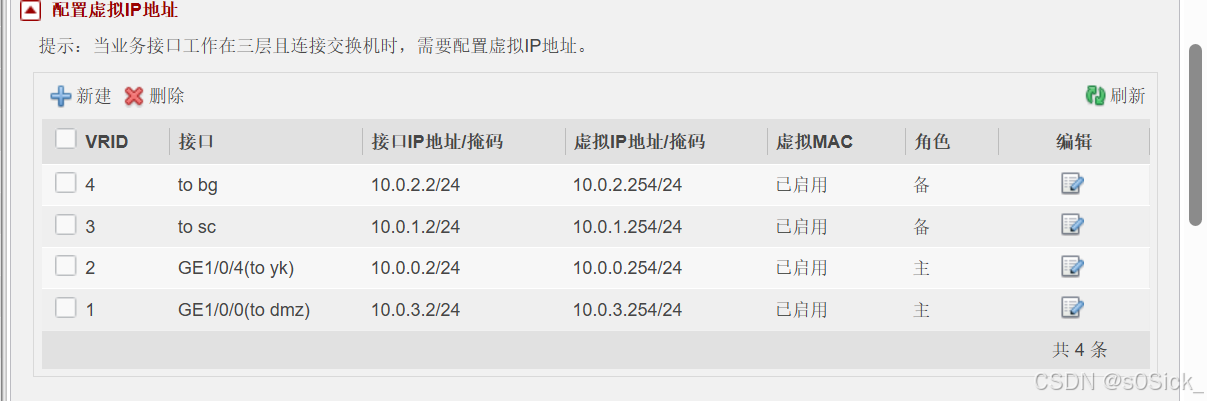Edit the GE1/0/4(to yk) entry
This screenshot has height=401, width=1208.
[x=1072, y=266]
